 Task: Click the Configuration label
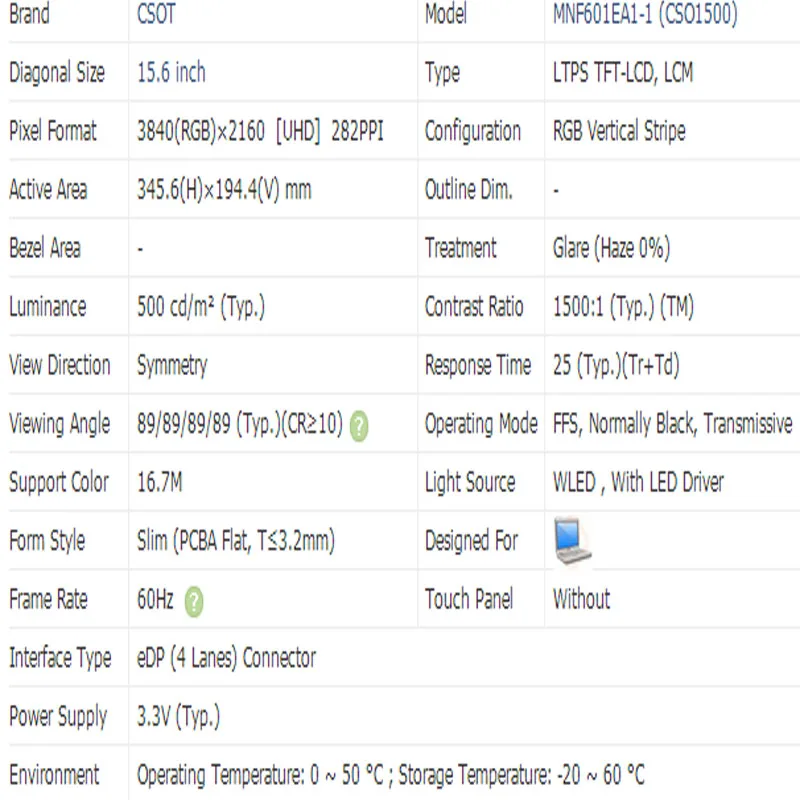pos(473,132)
